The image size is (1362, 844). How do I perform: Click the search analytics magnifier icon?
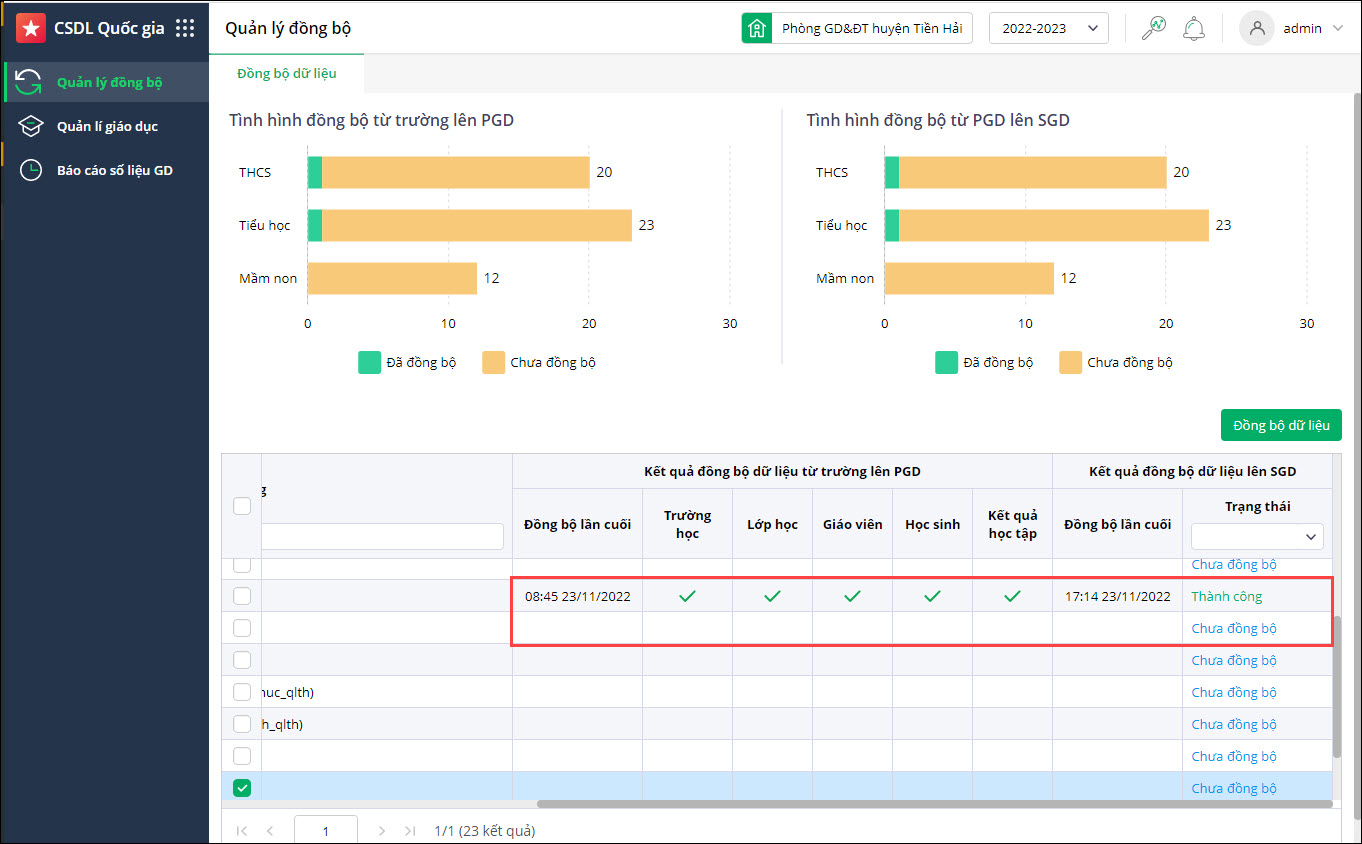pos(1154,28)
